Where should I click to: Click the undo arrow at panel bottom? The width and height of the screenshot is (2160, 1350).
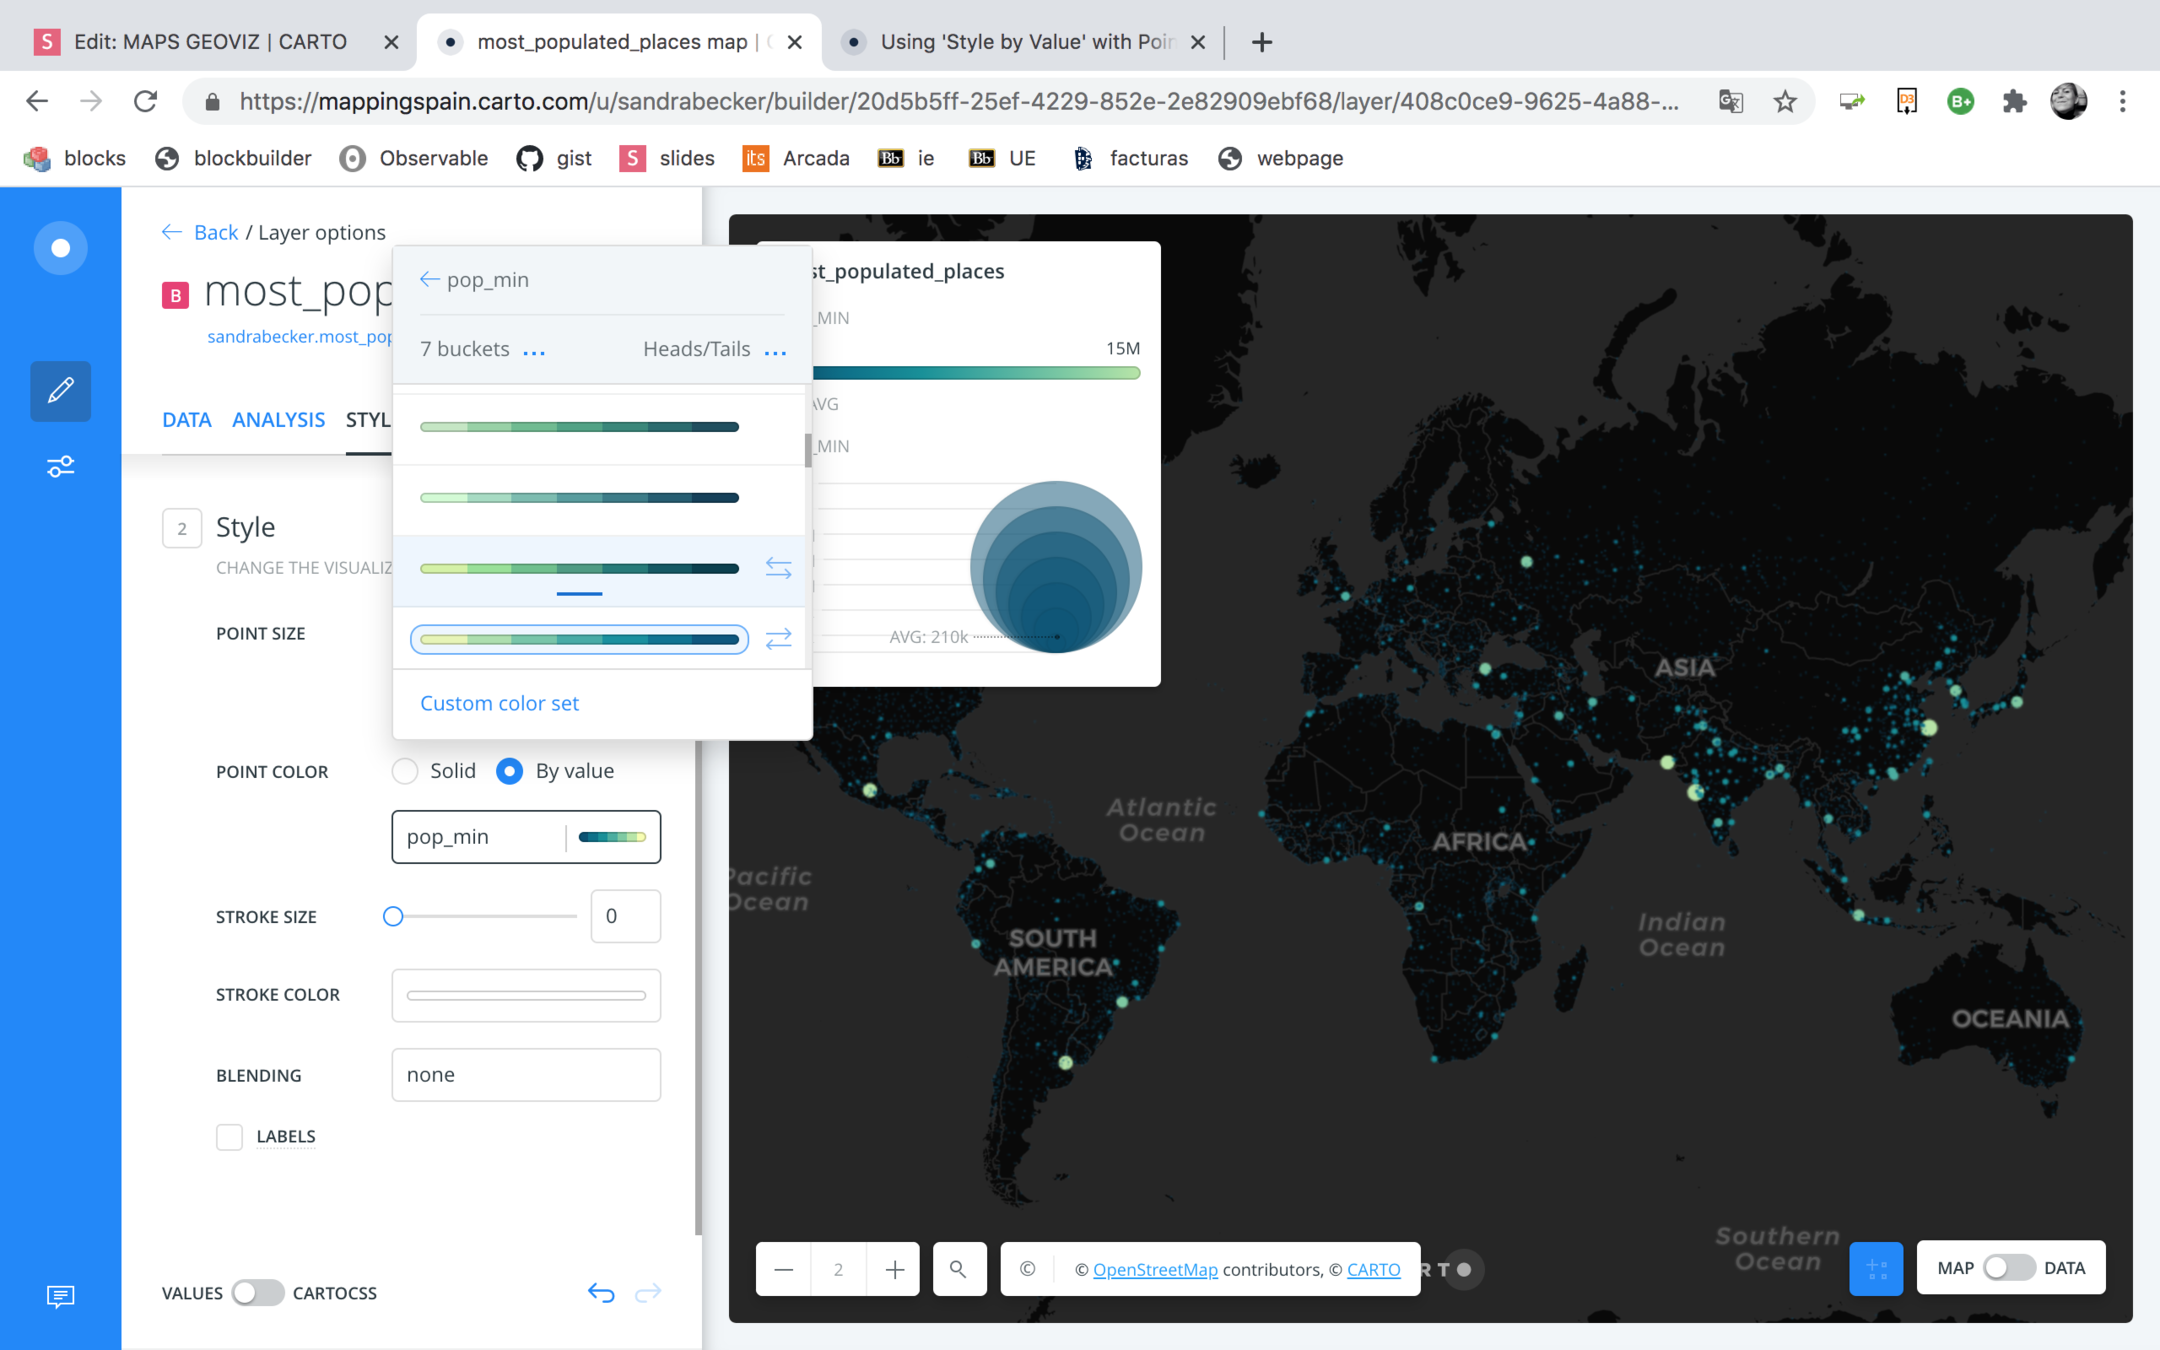click(x=601, y=1293)
